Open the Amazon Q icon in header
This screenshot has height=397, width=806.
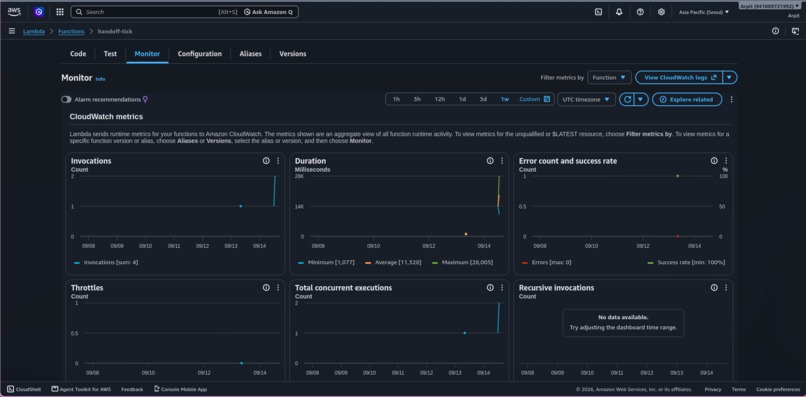pyautogui.click(x=39, y=11)
